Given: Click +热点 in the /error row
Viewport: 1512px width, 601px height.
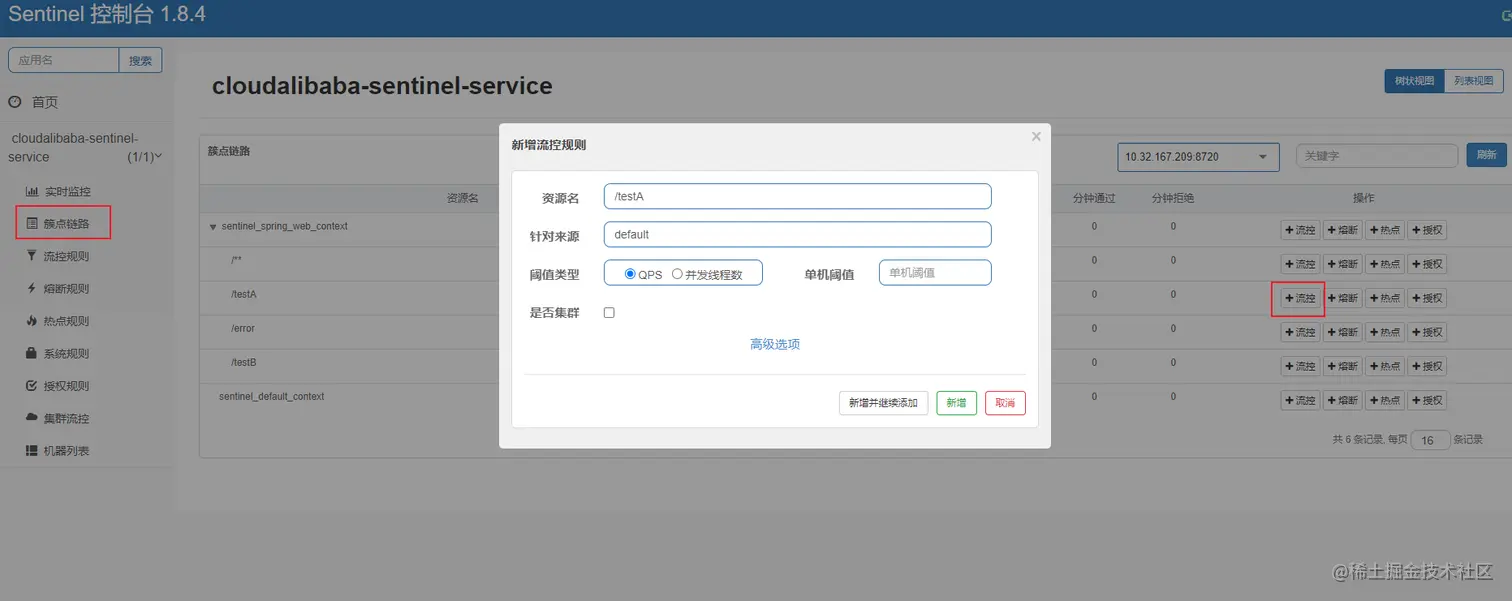Looking at the screenshot, I should point(1385,332).
